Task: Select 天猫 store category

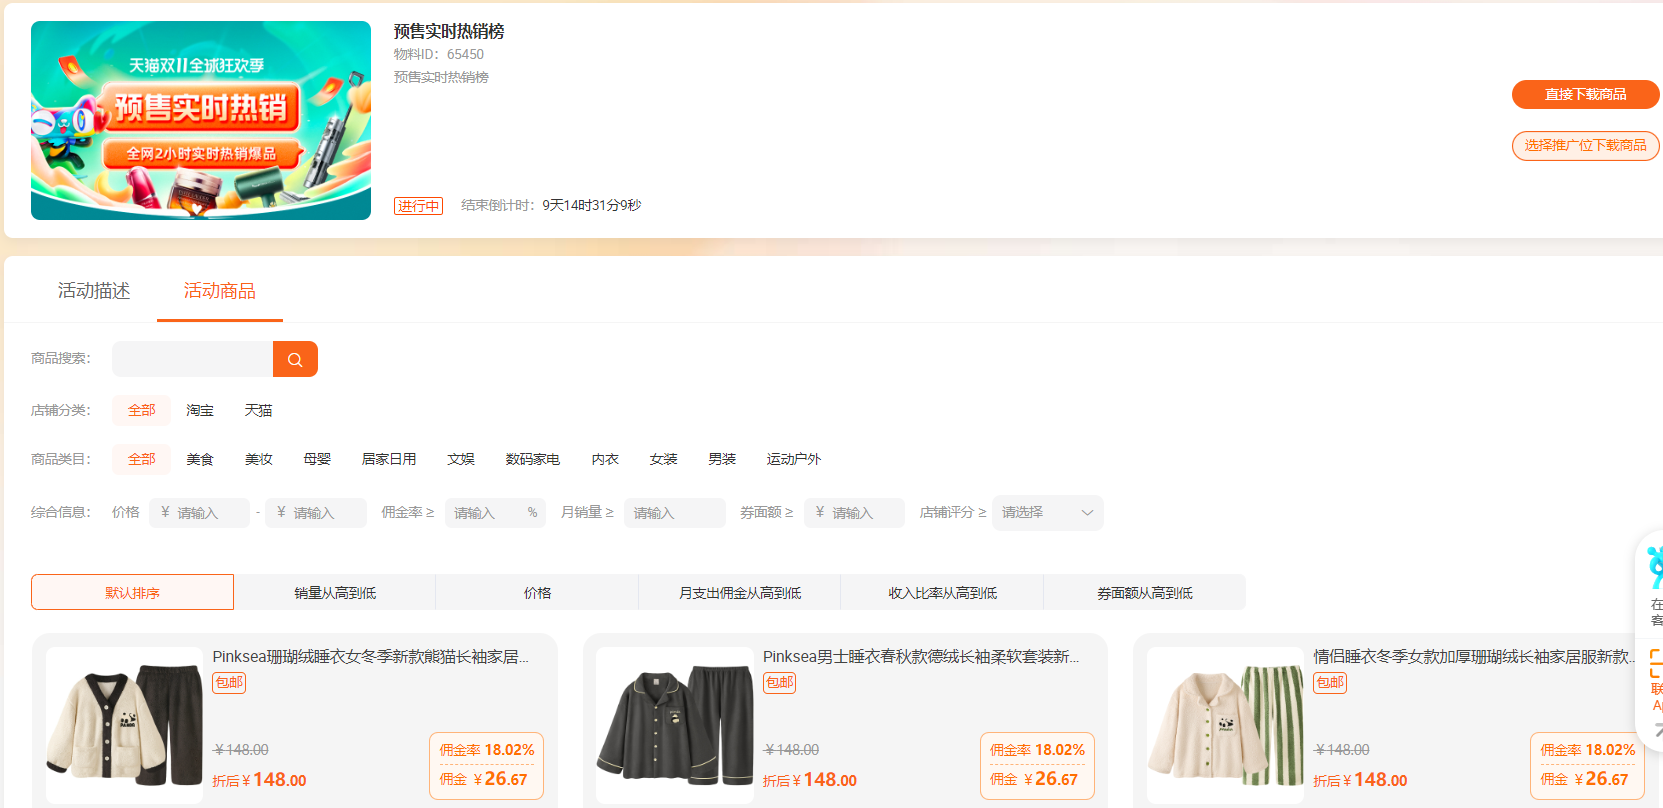Action: 258,410
